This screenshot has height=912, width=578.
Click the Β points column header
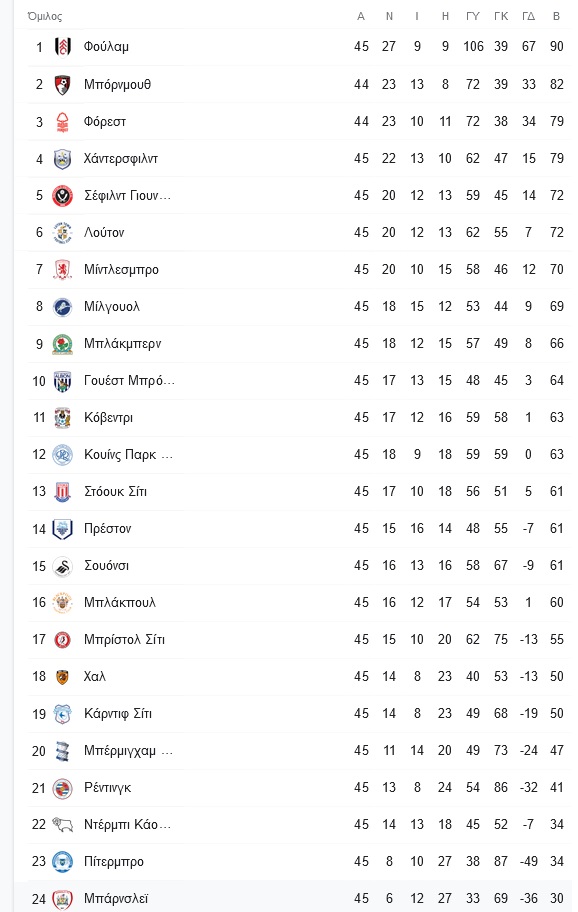(556, 16)
